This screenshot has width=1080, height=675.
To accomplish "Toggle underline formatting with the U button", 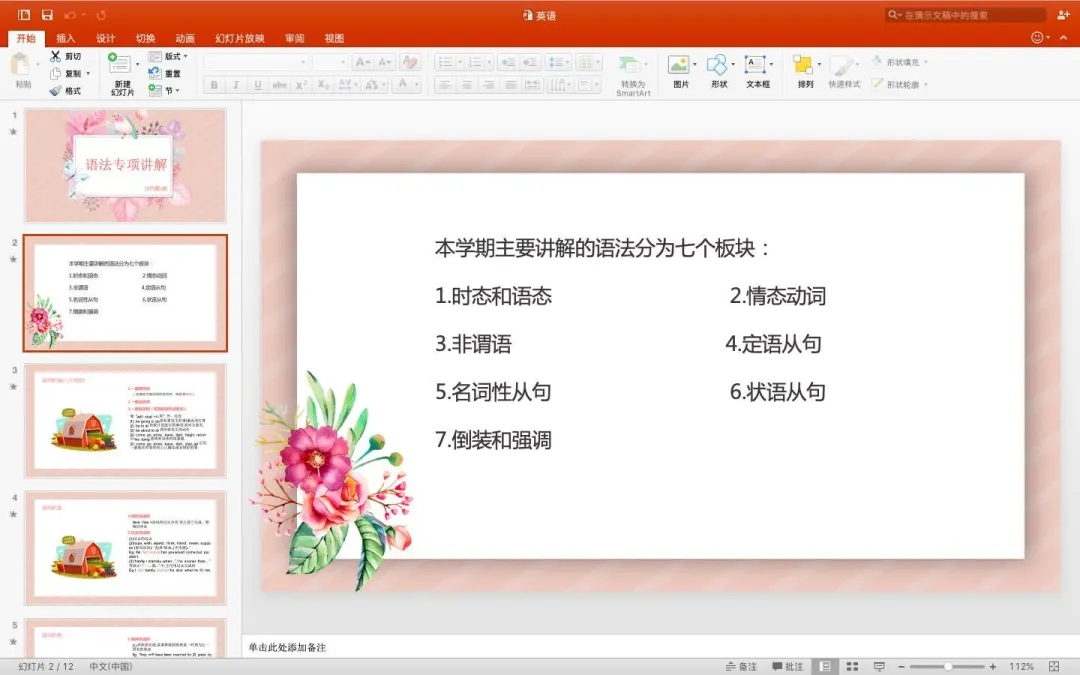I will 258,85.
